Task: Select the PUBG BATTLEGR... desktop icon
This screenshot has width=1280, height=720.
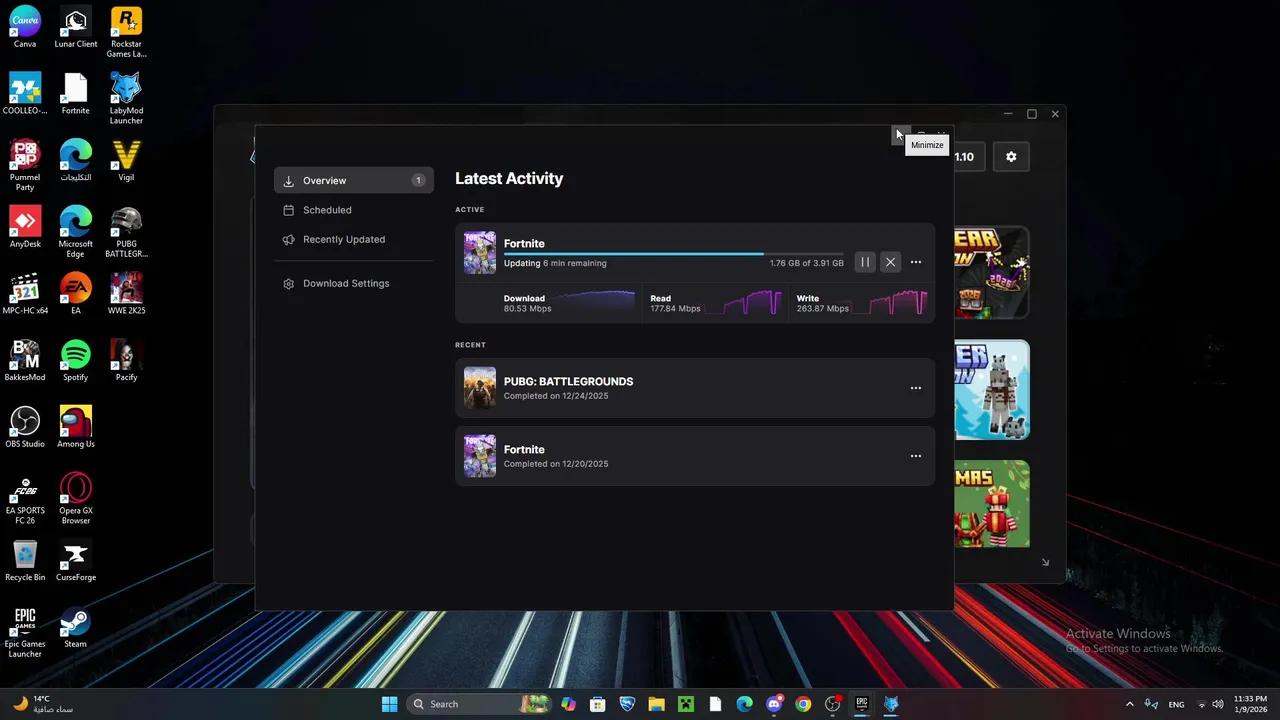Action: click(x=126, y=231)
